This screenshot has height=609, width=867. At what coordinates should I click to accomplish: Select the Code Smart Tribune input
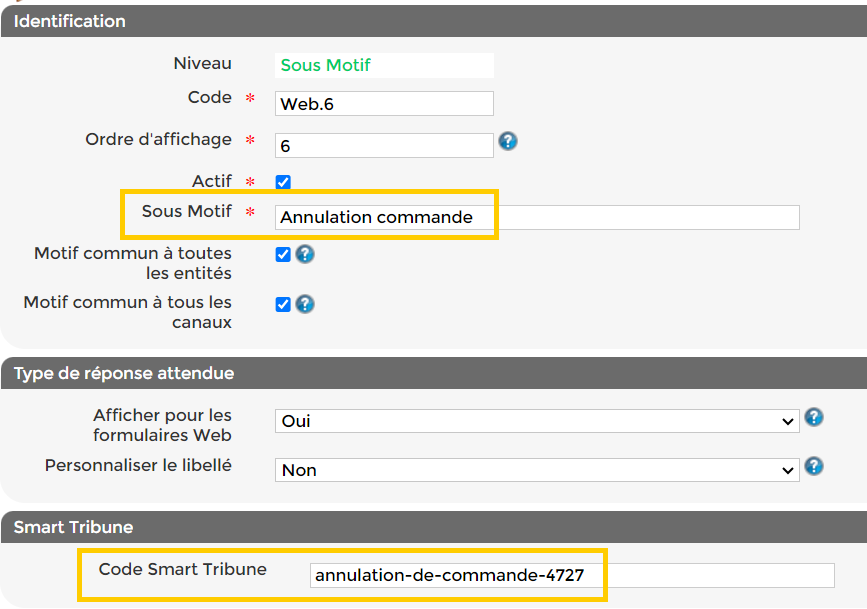click(x=571, y=575)
